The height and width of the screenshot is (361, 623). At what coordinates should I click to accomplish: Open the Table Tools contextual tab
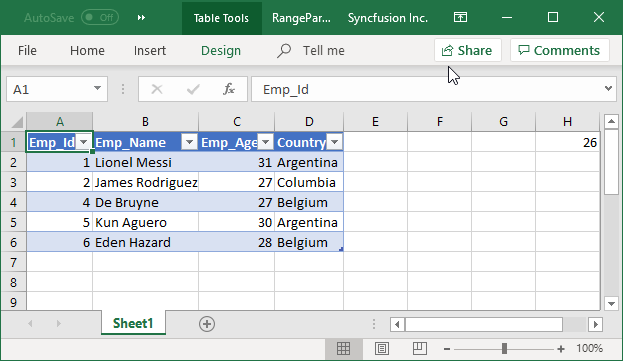click(x=221, y=18)
